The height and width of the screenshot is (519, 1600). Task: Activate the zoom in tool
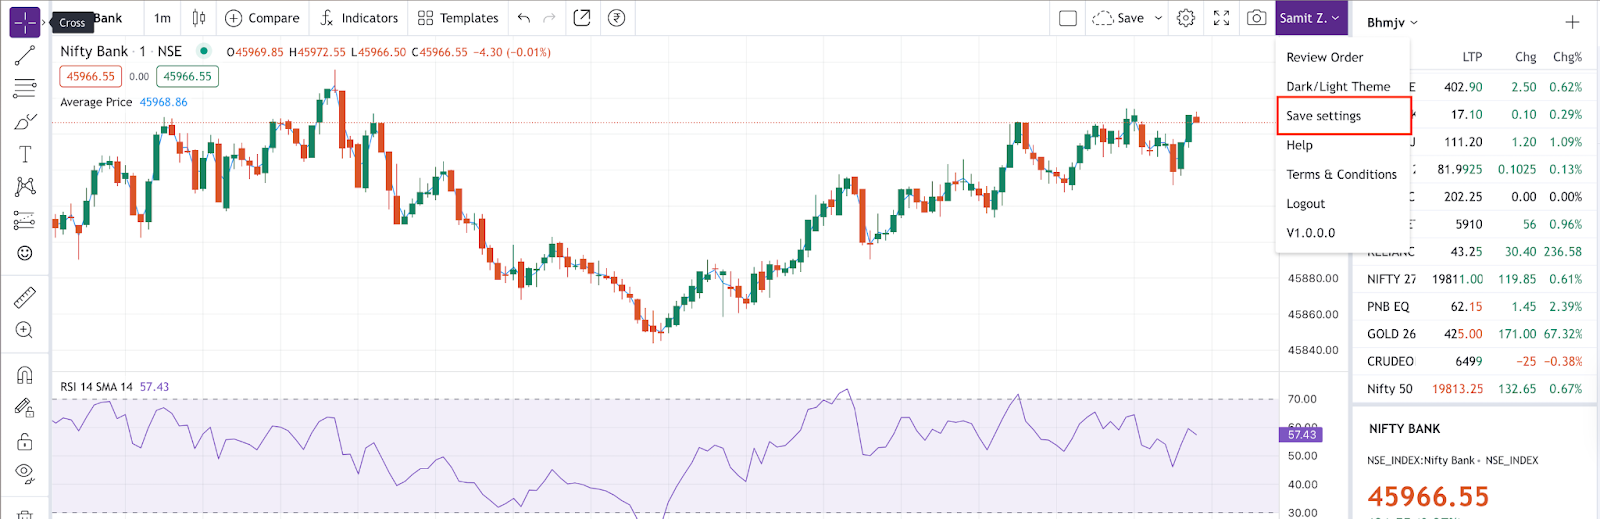[25, 330]
